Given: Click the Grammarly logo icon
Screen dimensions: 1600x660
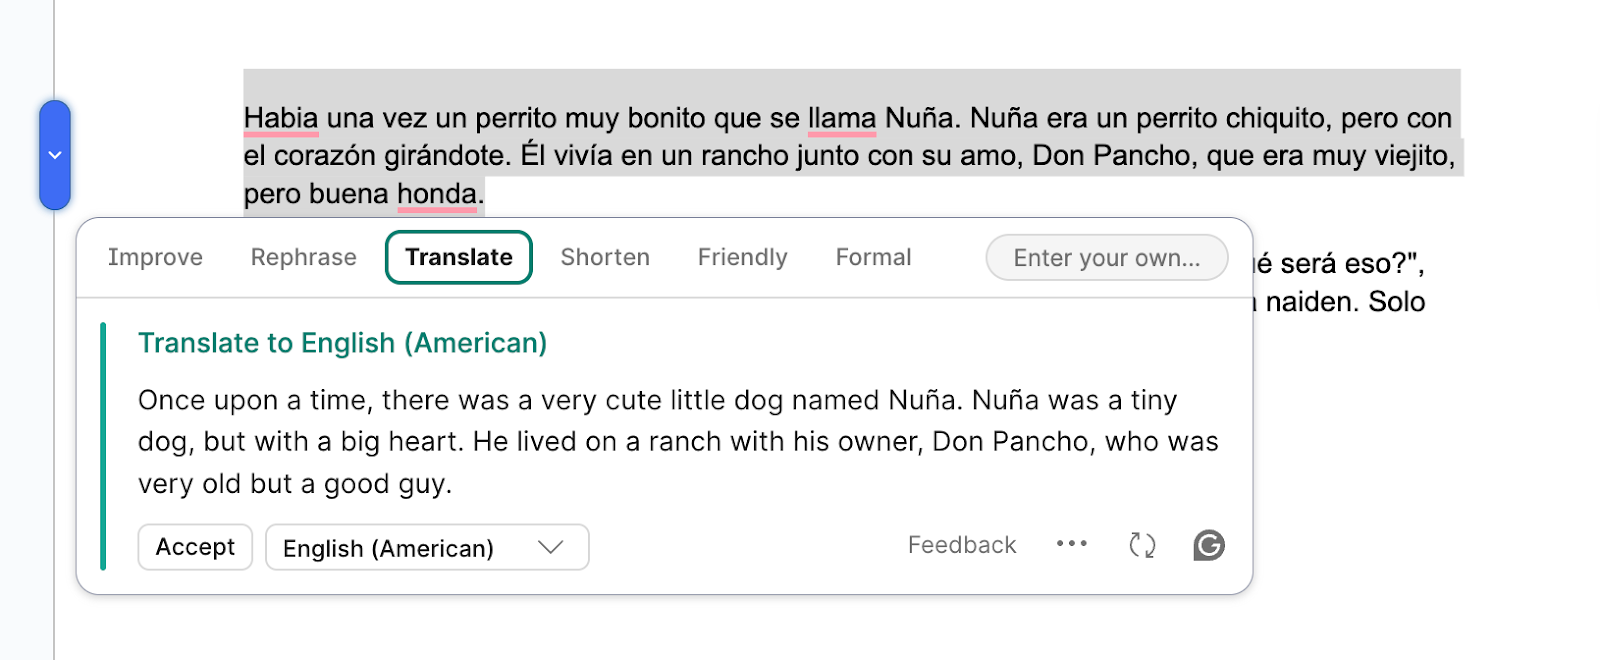Looking at the screenshot, I should tap(1209, 545).
